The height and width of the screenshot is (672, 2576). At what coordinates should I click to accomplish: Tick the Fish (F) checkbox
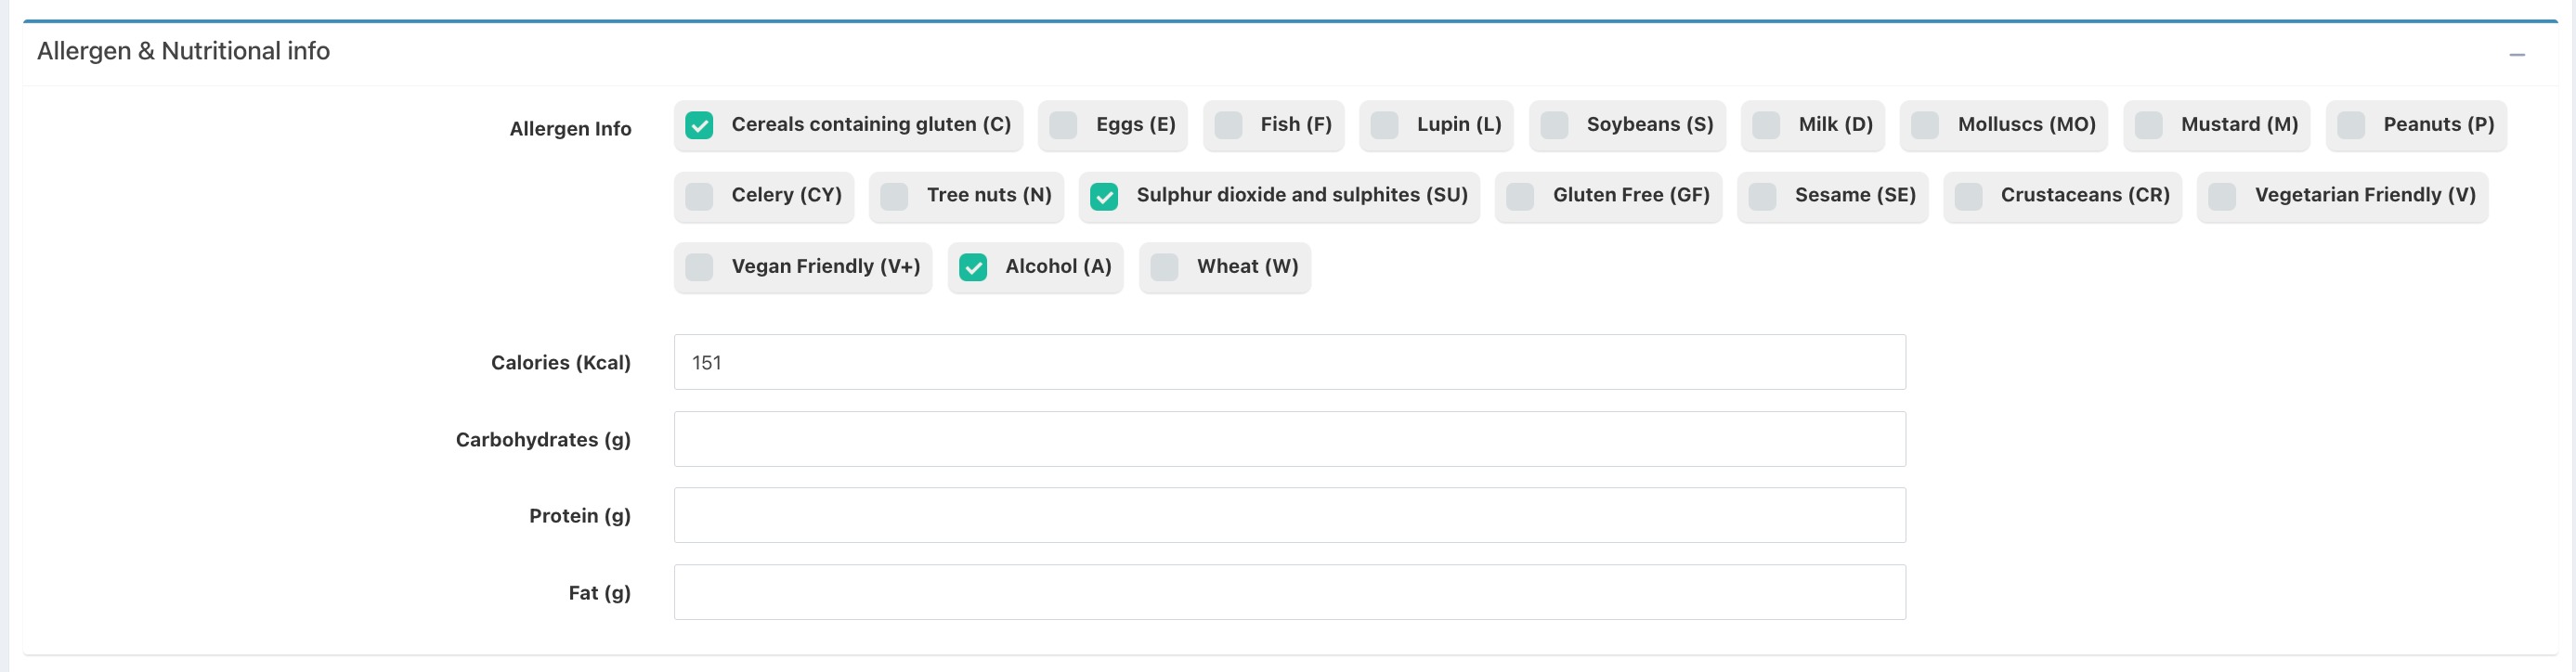(x=1228, y=125)
